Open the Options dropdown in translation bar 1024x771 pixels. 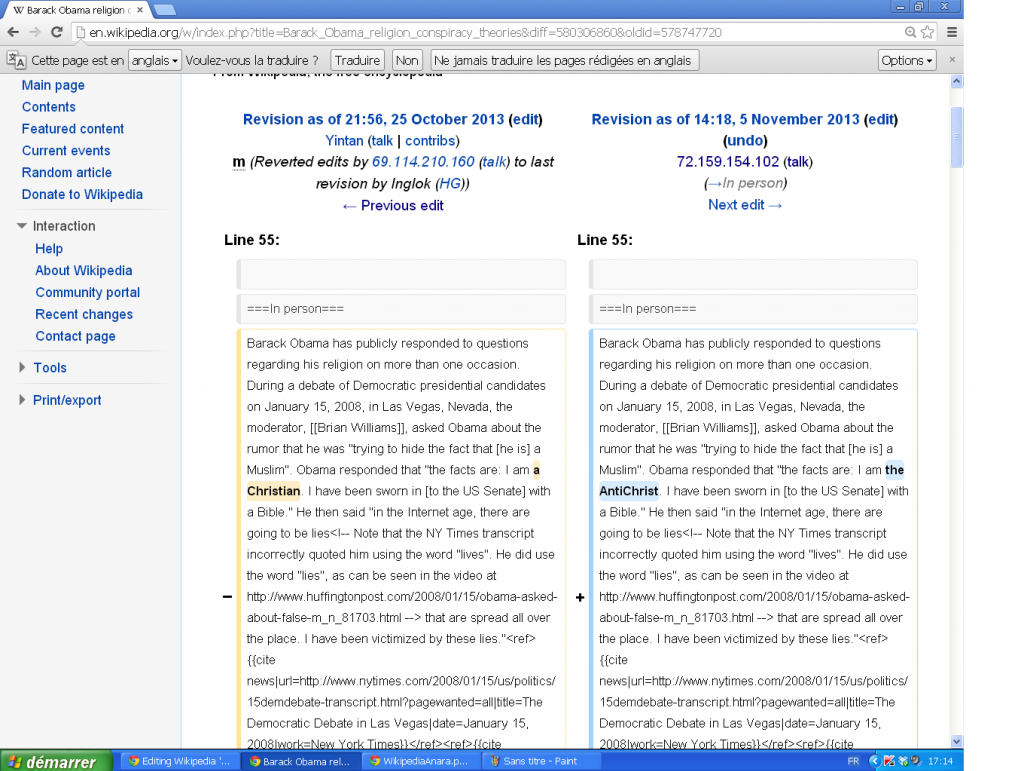(x=907, y=60)
